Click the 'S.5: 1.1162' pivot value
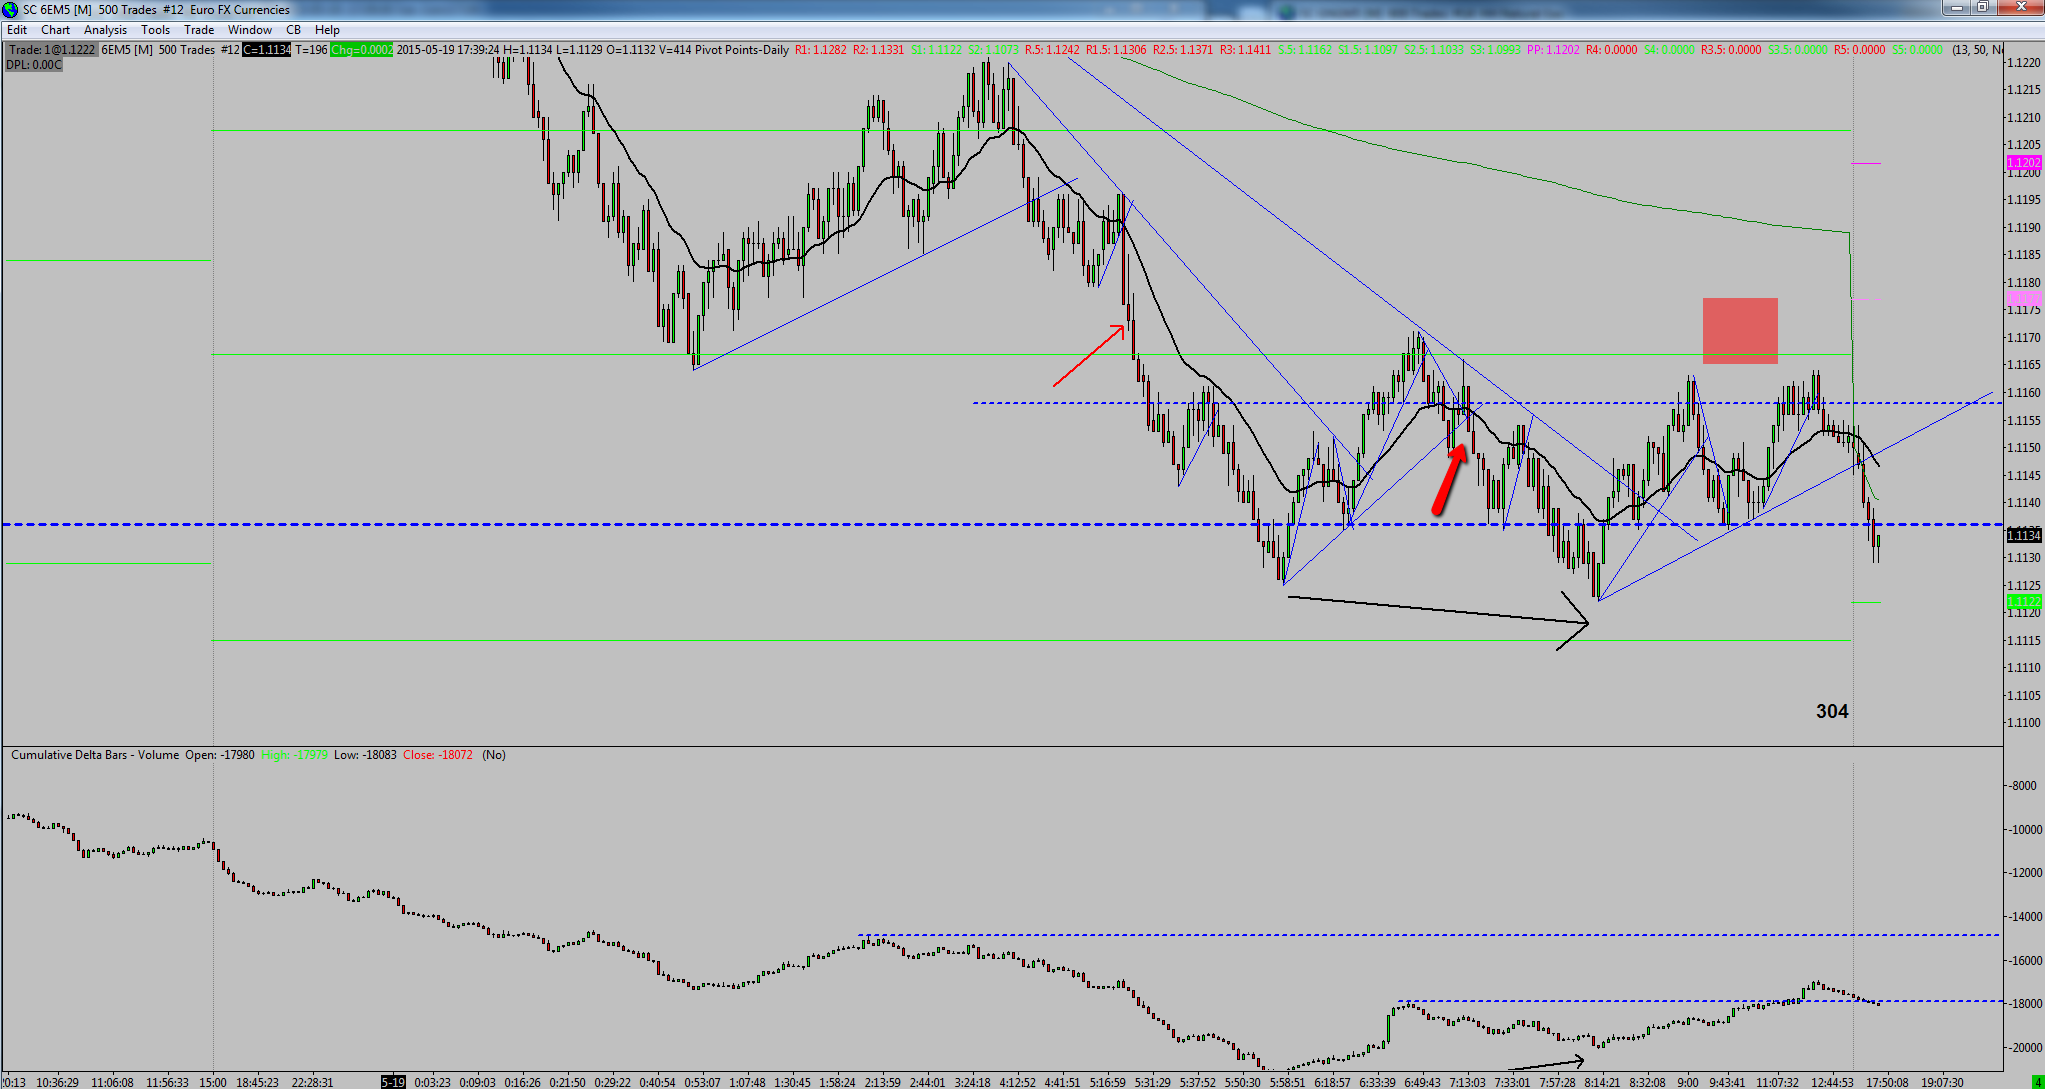This screenshot has width=2045, height=1089. [1305, 50]
